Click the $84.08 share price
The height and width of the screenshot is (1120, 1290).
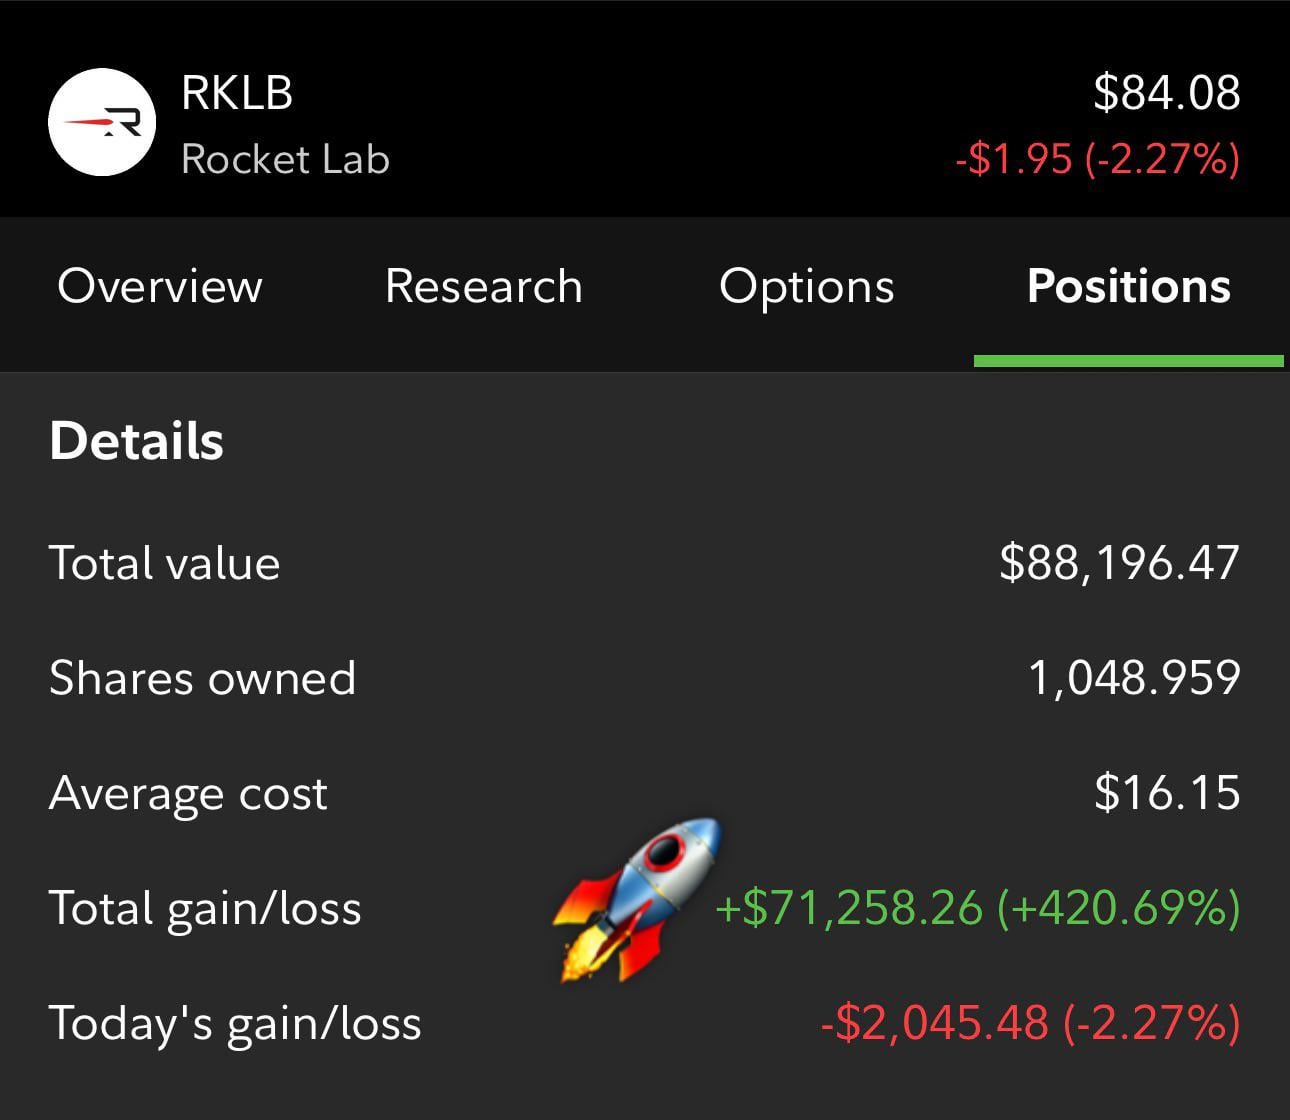(x=1166, y=92)
